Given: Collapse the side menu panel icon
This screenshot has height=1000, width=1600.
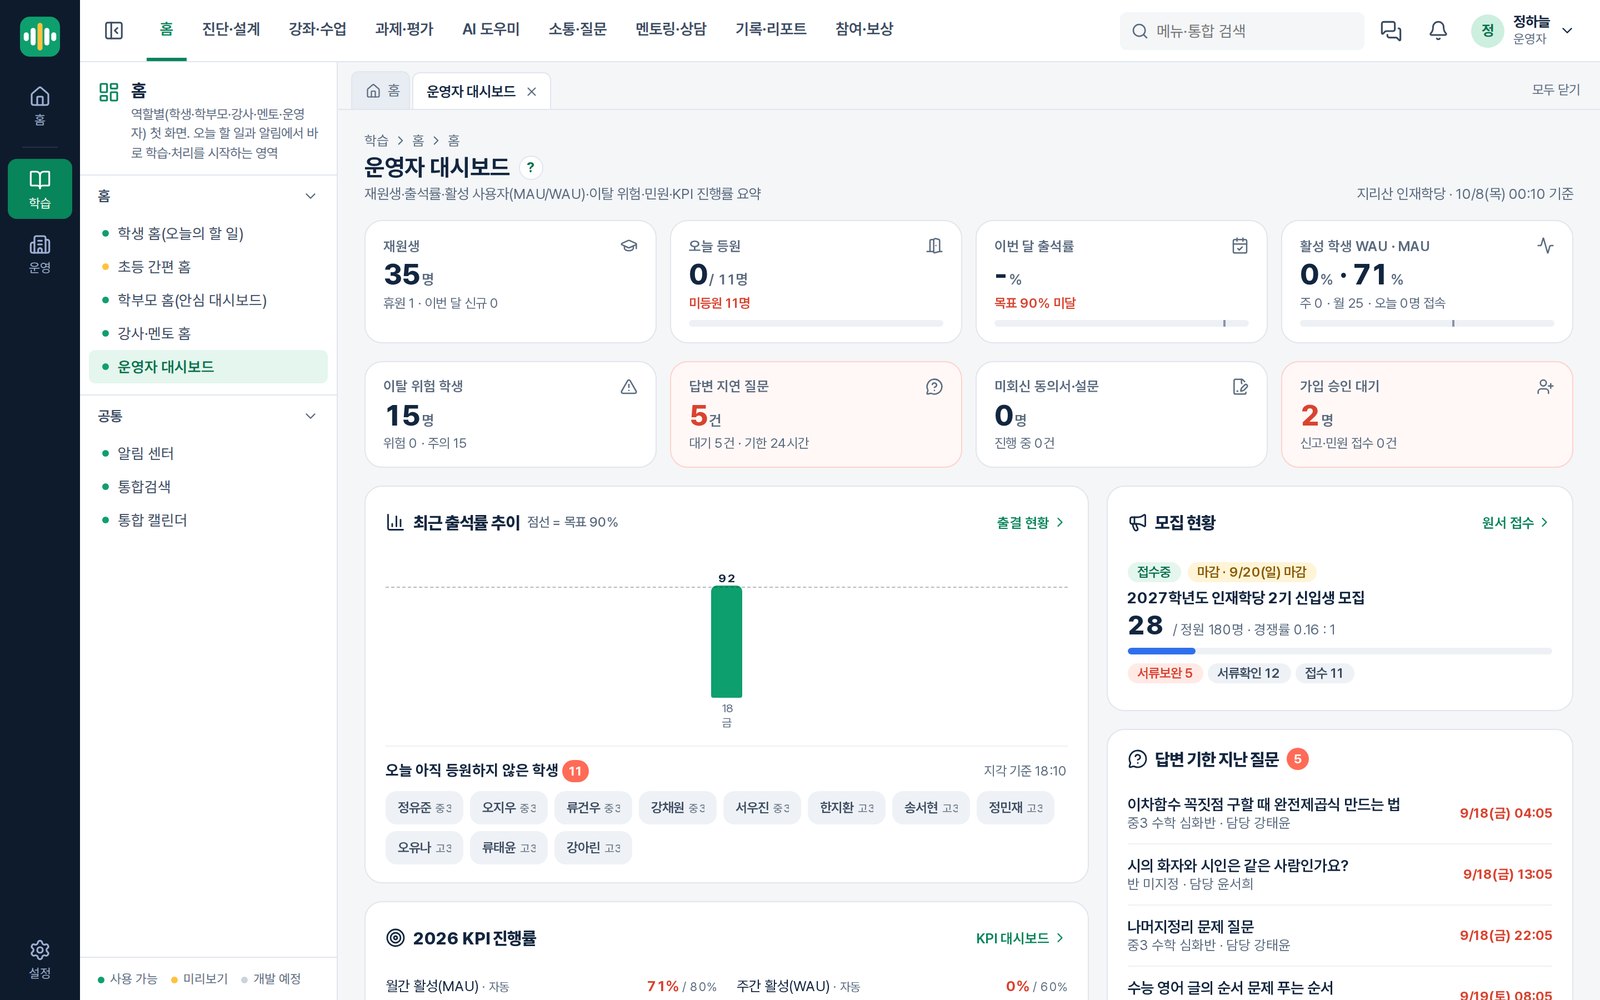Looking at the screenshot, I should (114, 31).
